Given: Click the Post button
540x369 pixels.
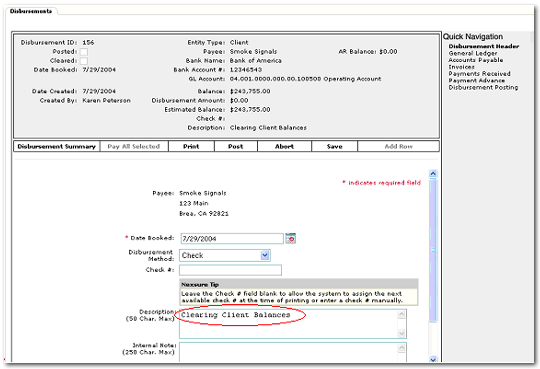Looking at the screenshot, I should click(236, 146).
